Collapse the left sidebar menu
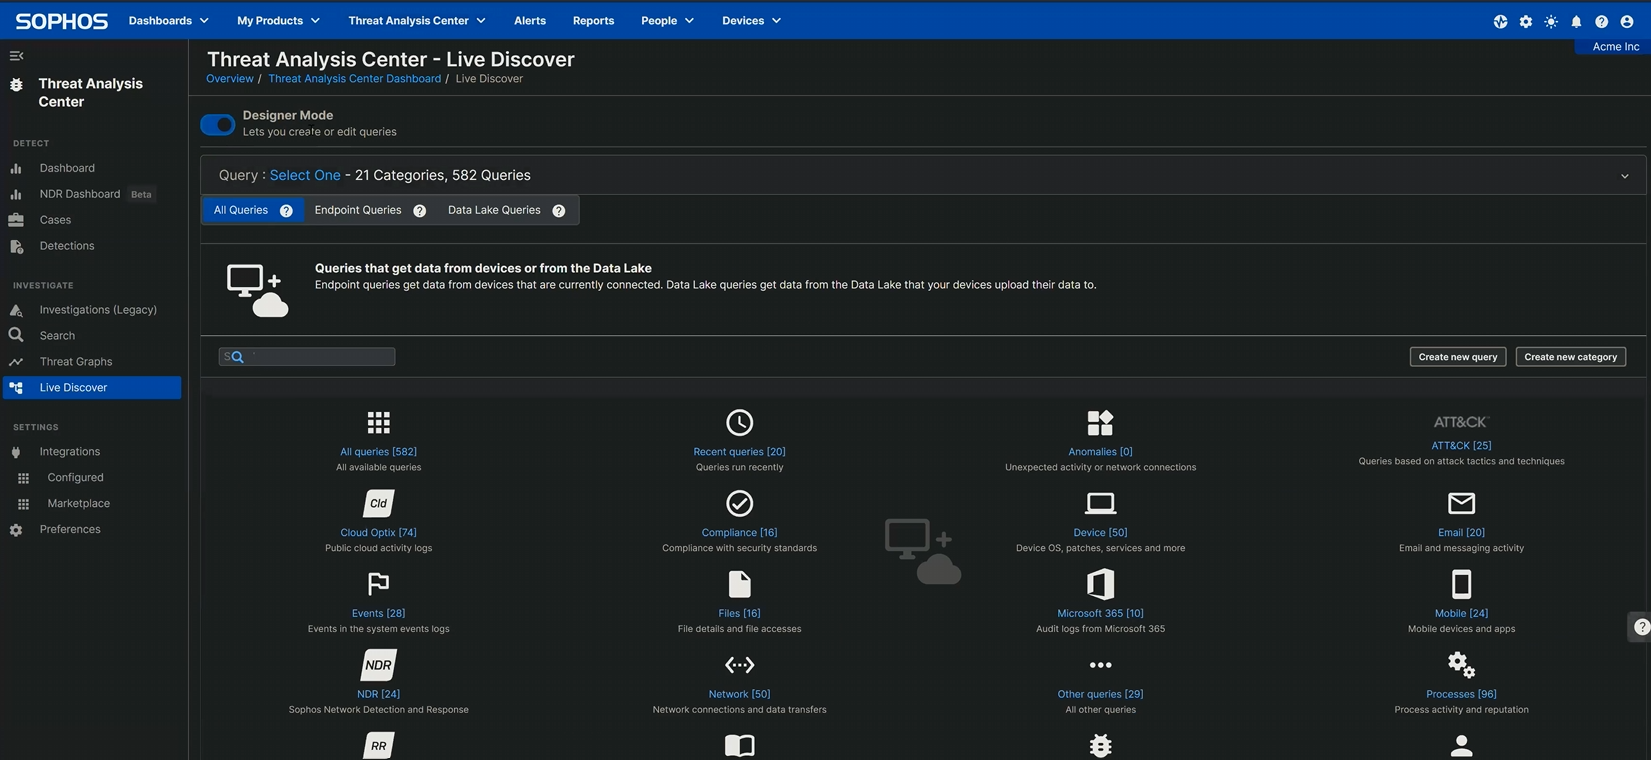1651x760 pixels. 16,56
